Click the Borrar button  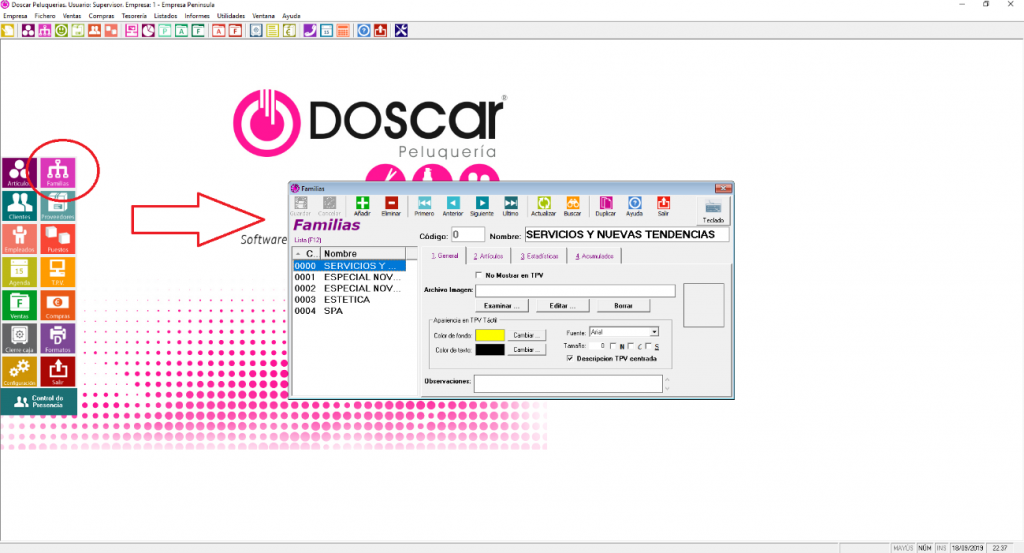click(x=623, y=306)
